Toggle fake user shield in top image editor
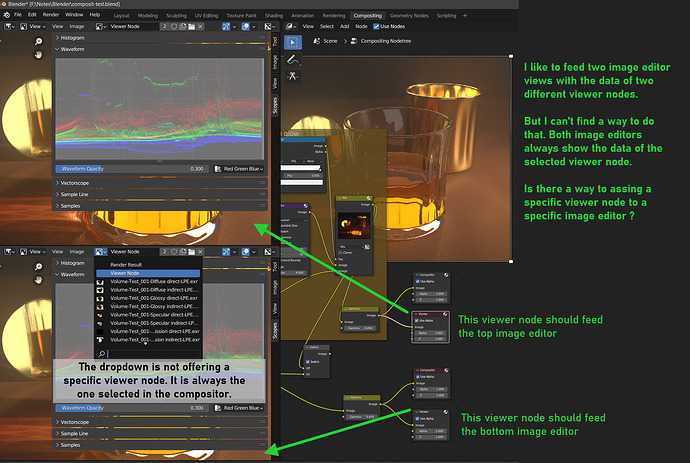The image size is (690, 463). (174, 26)
